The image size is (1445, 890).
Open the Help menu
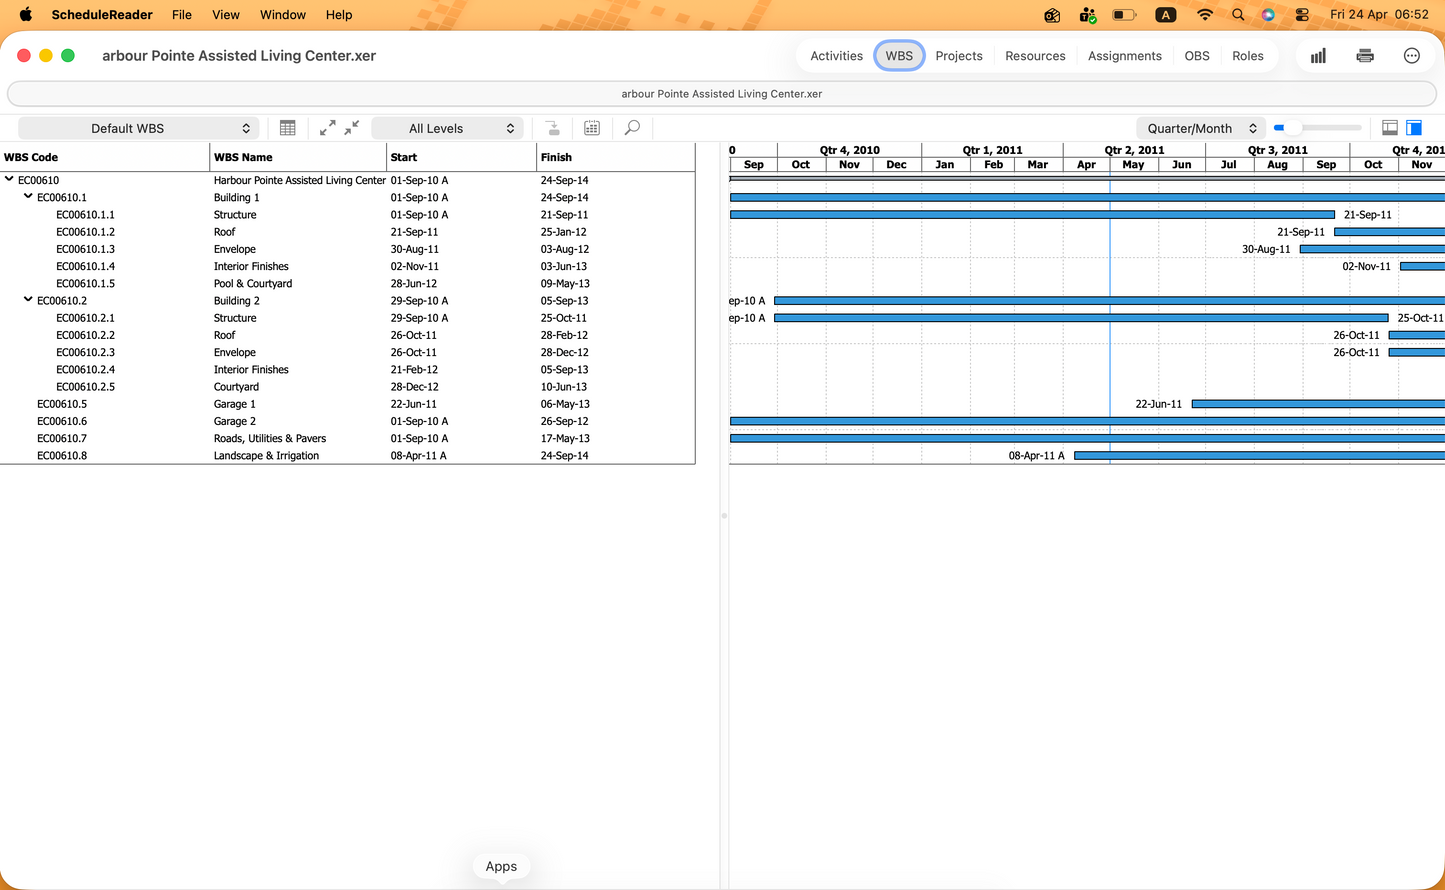click(x=339, y=15)
